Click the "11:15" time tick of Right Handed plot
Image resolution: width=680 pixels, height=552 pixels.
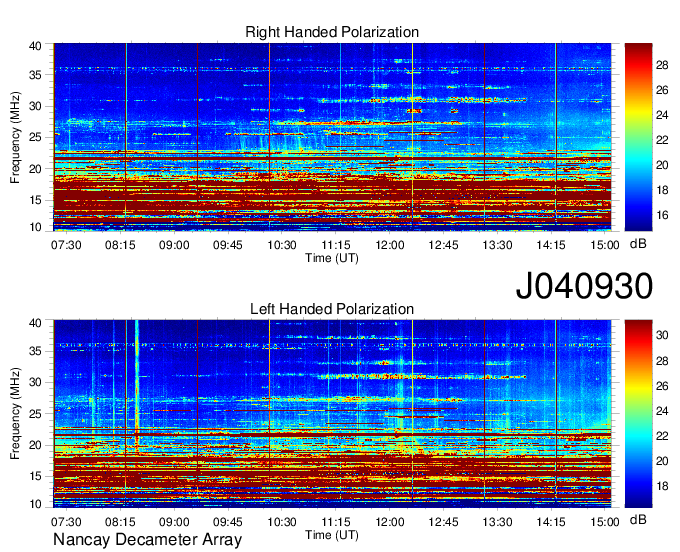point(336,245)
